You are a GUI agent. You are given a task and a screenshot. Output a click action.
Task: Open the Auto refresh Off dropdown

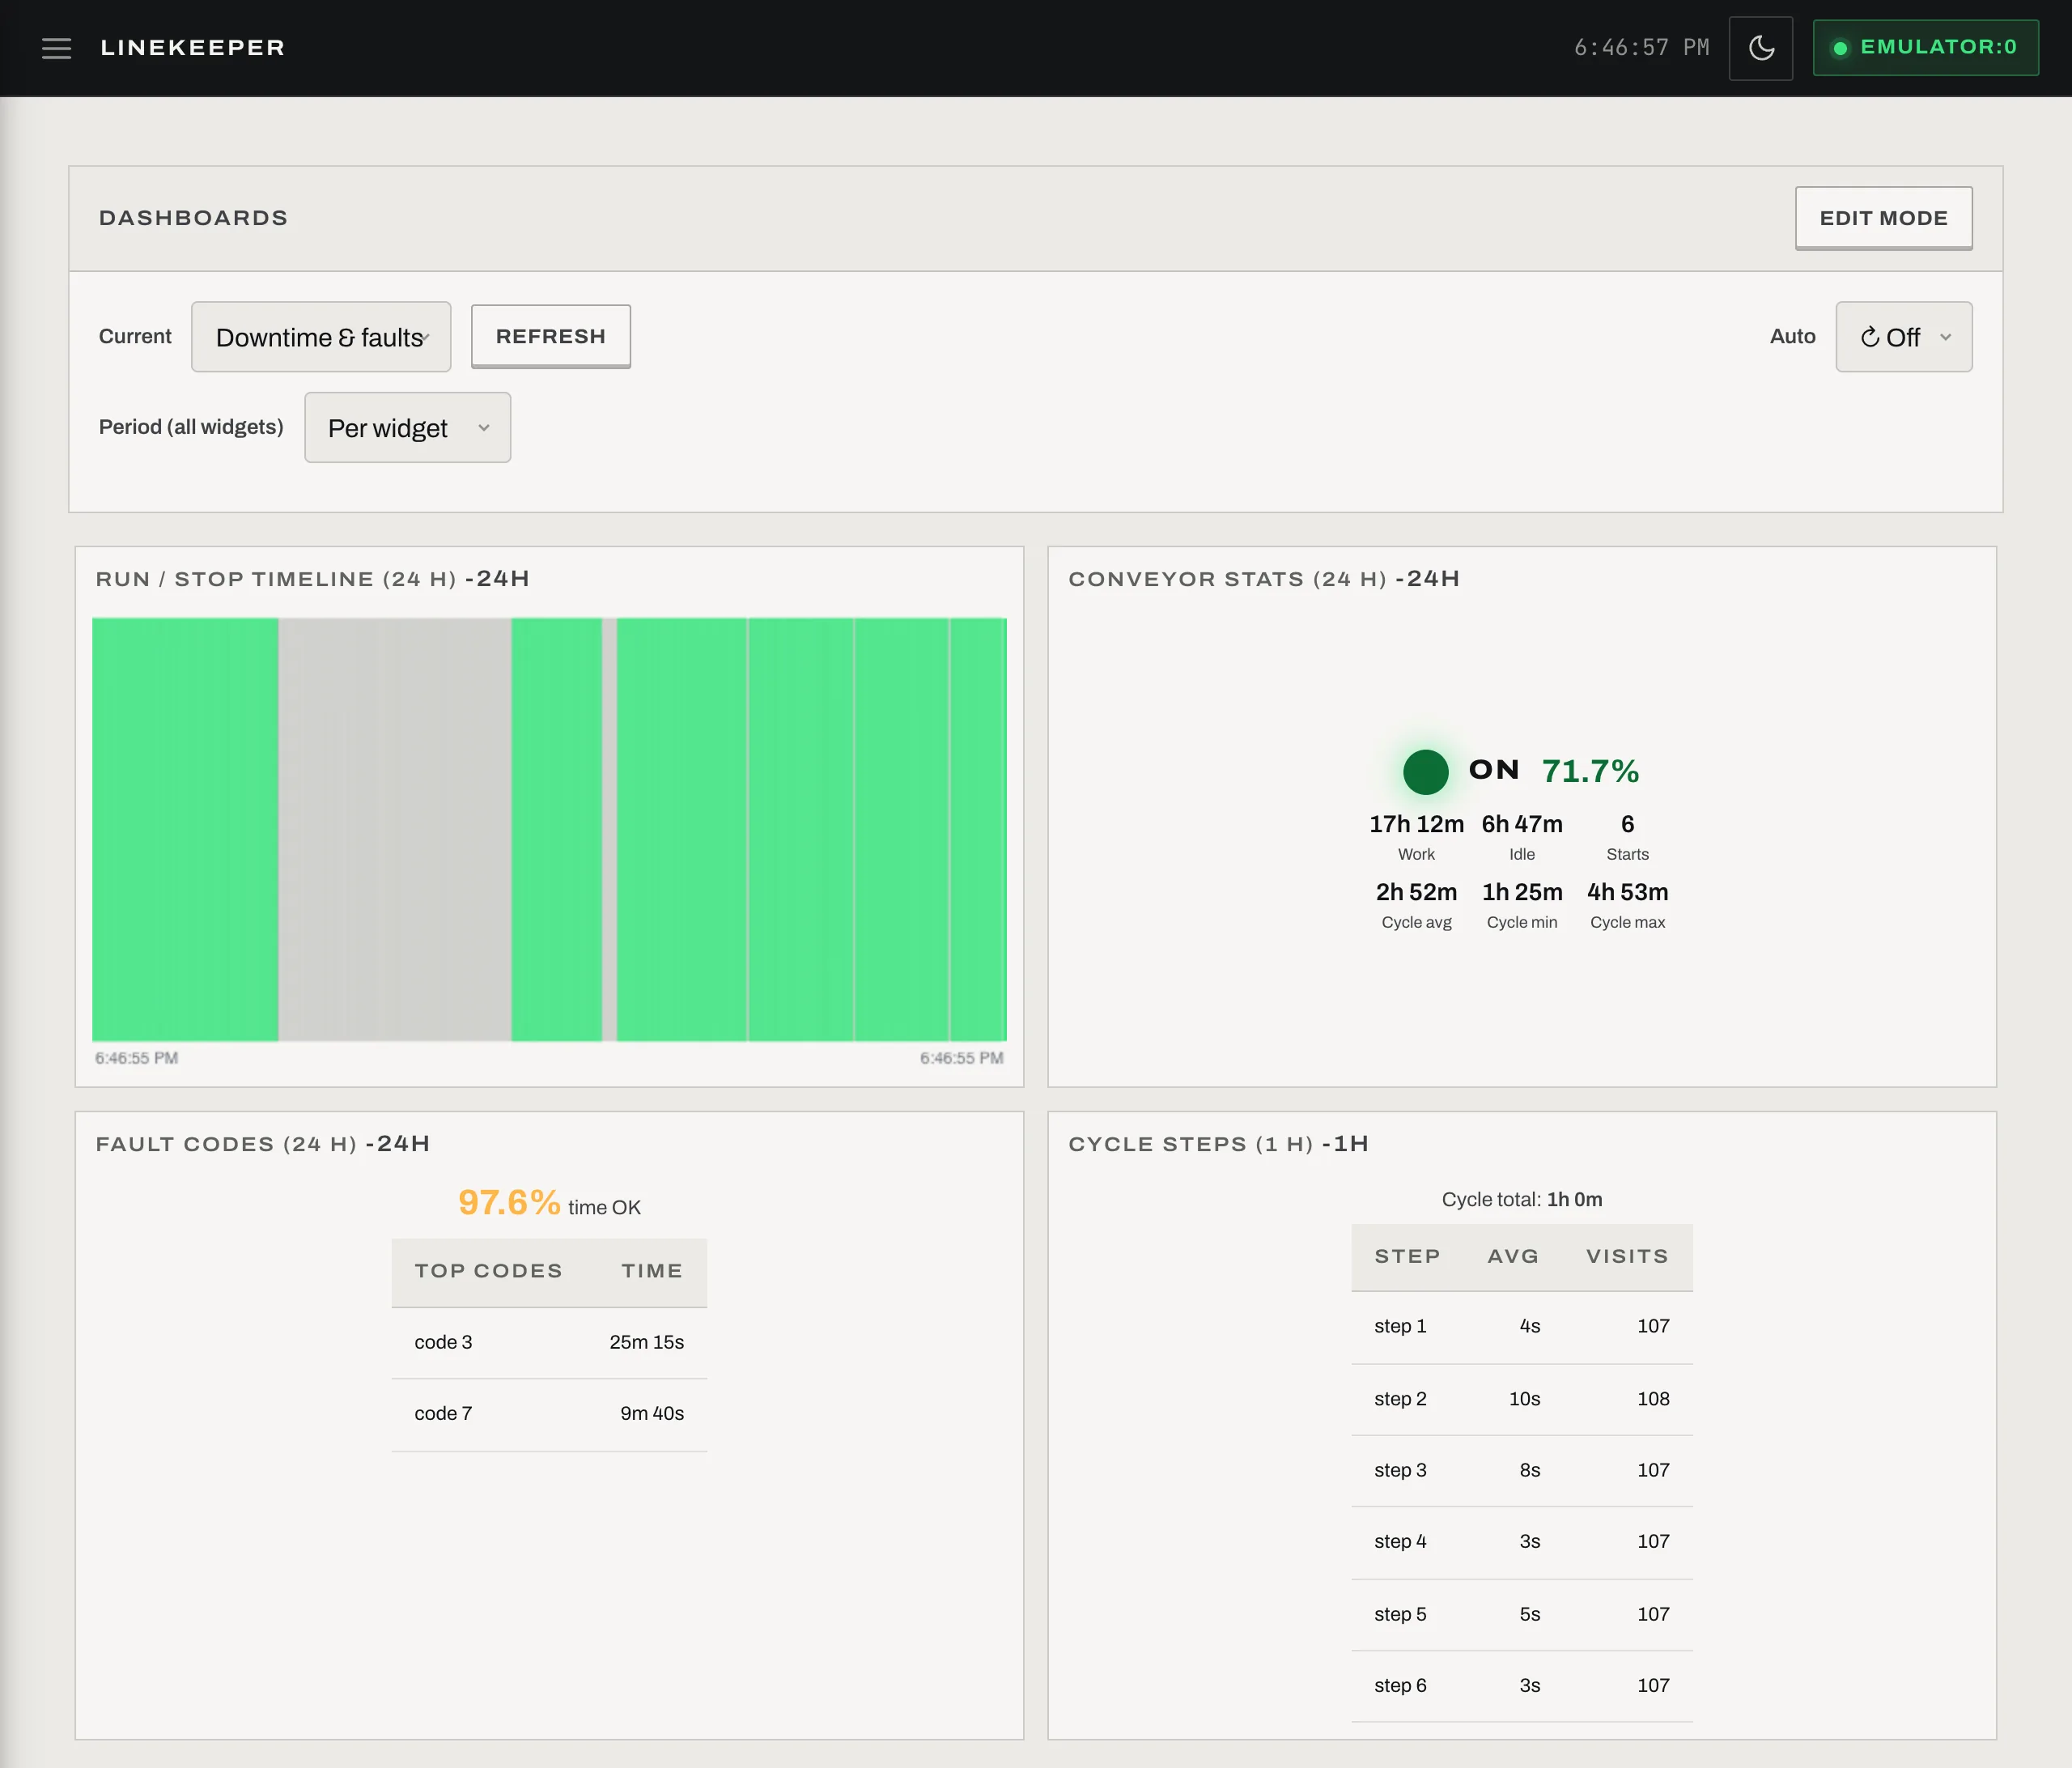[x=1904, y=337]
